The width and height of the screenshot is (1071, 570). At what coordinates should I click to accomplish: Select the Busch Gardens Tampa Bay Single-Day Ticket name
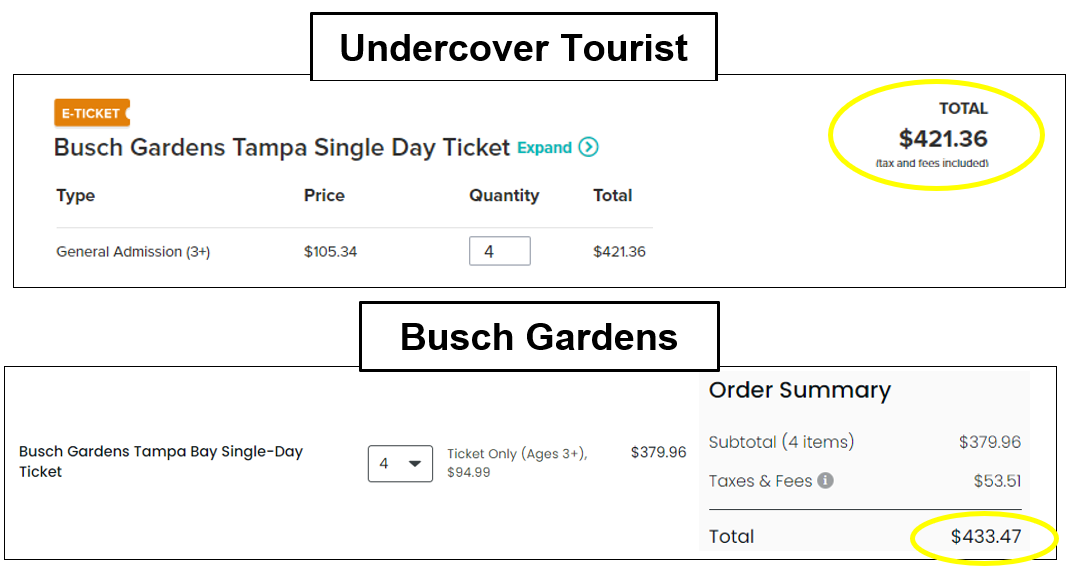click(161, 461)
